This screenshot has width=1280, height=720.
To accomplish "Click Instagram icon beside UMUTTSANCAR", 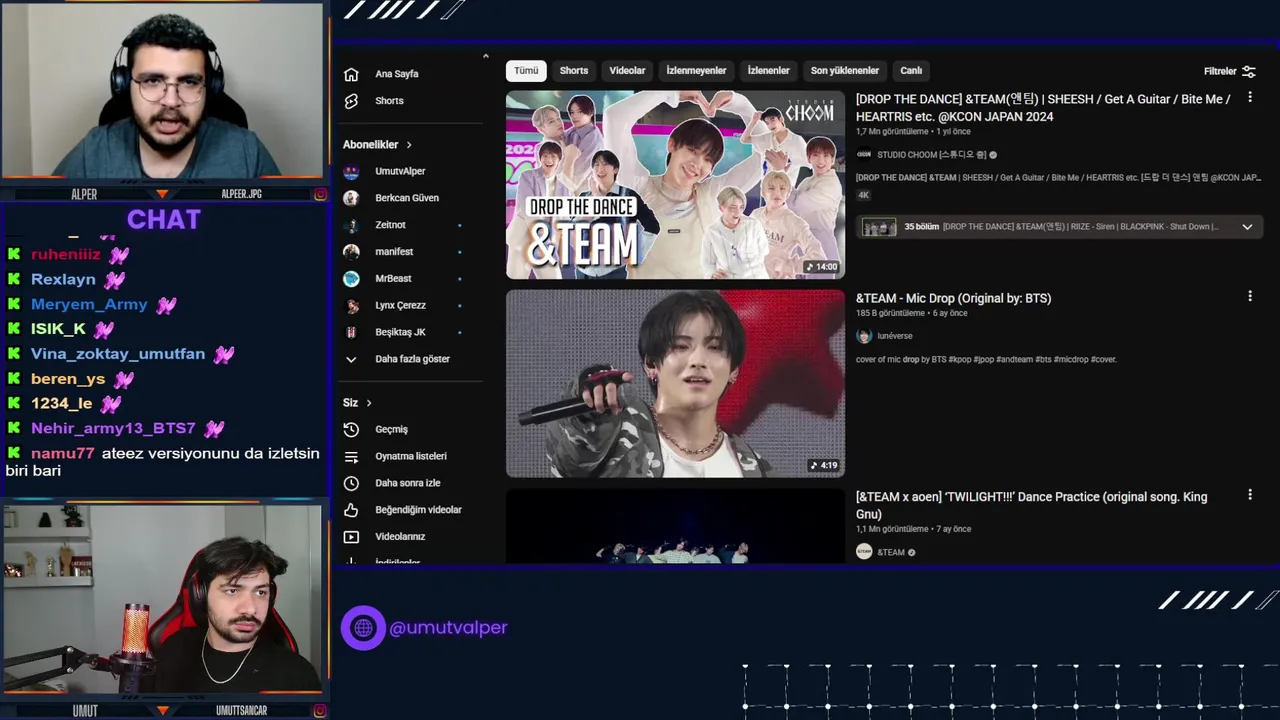I will point(320,711).
